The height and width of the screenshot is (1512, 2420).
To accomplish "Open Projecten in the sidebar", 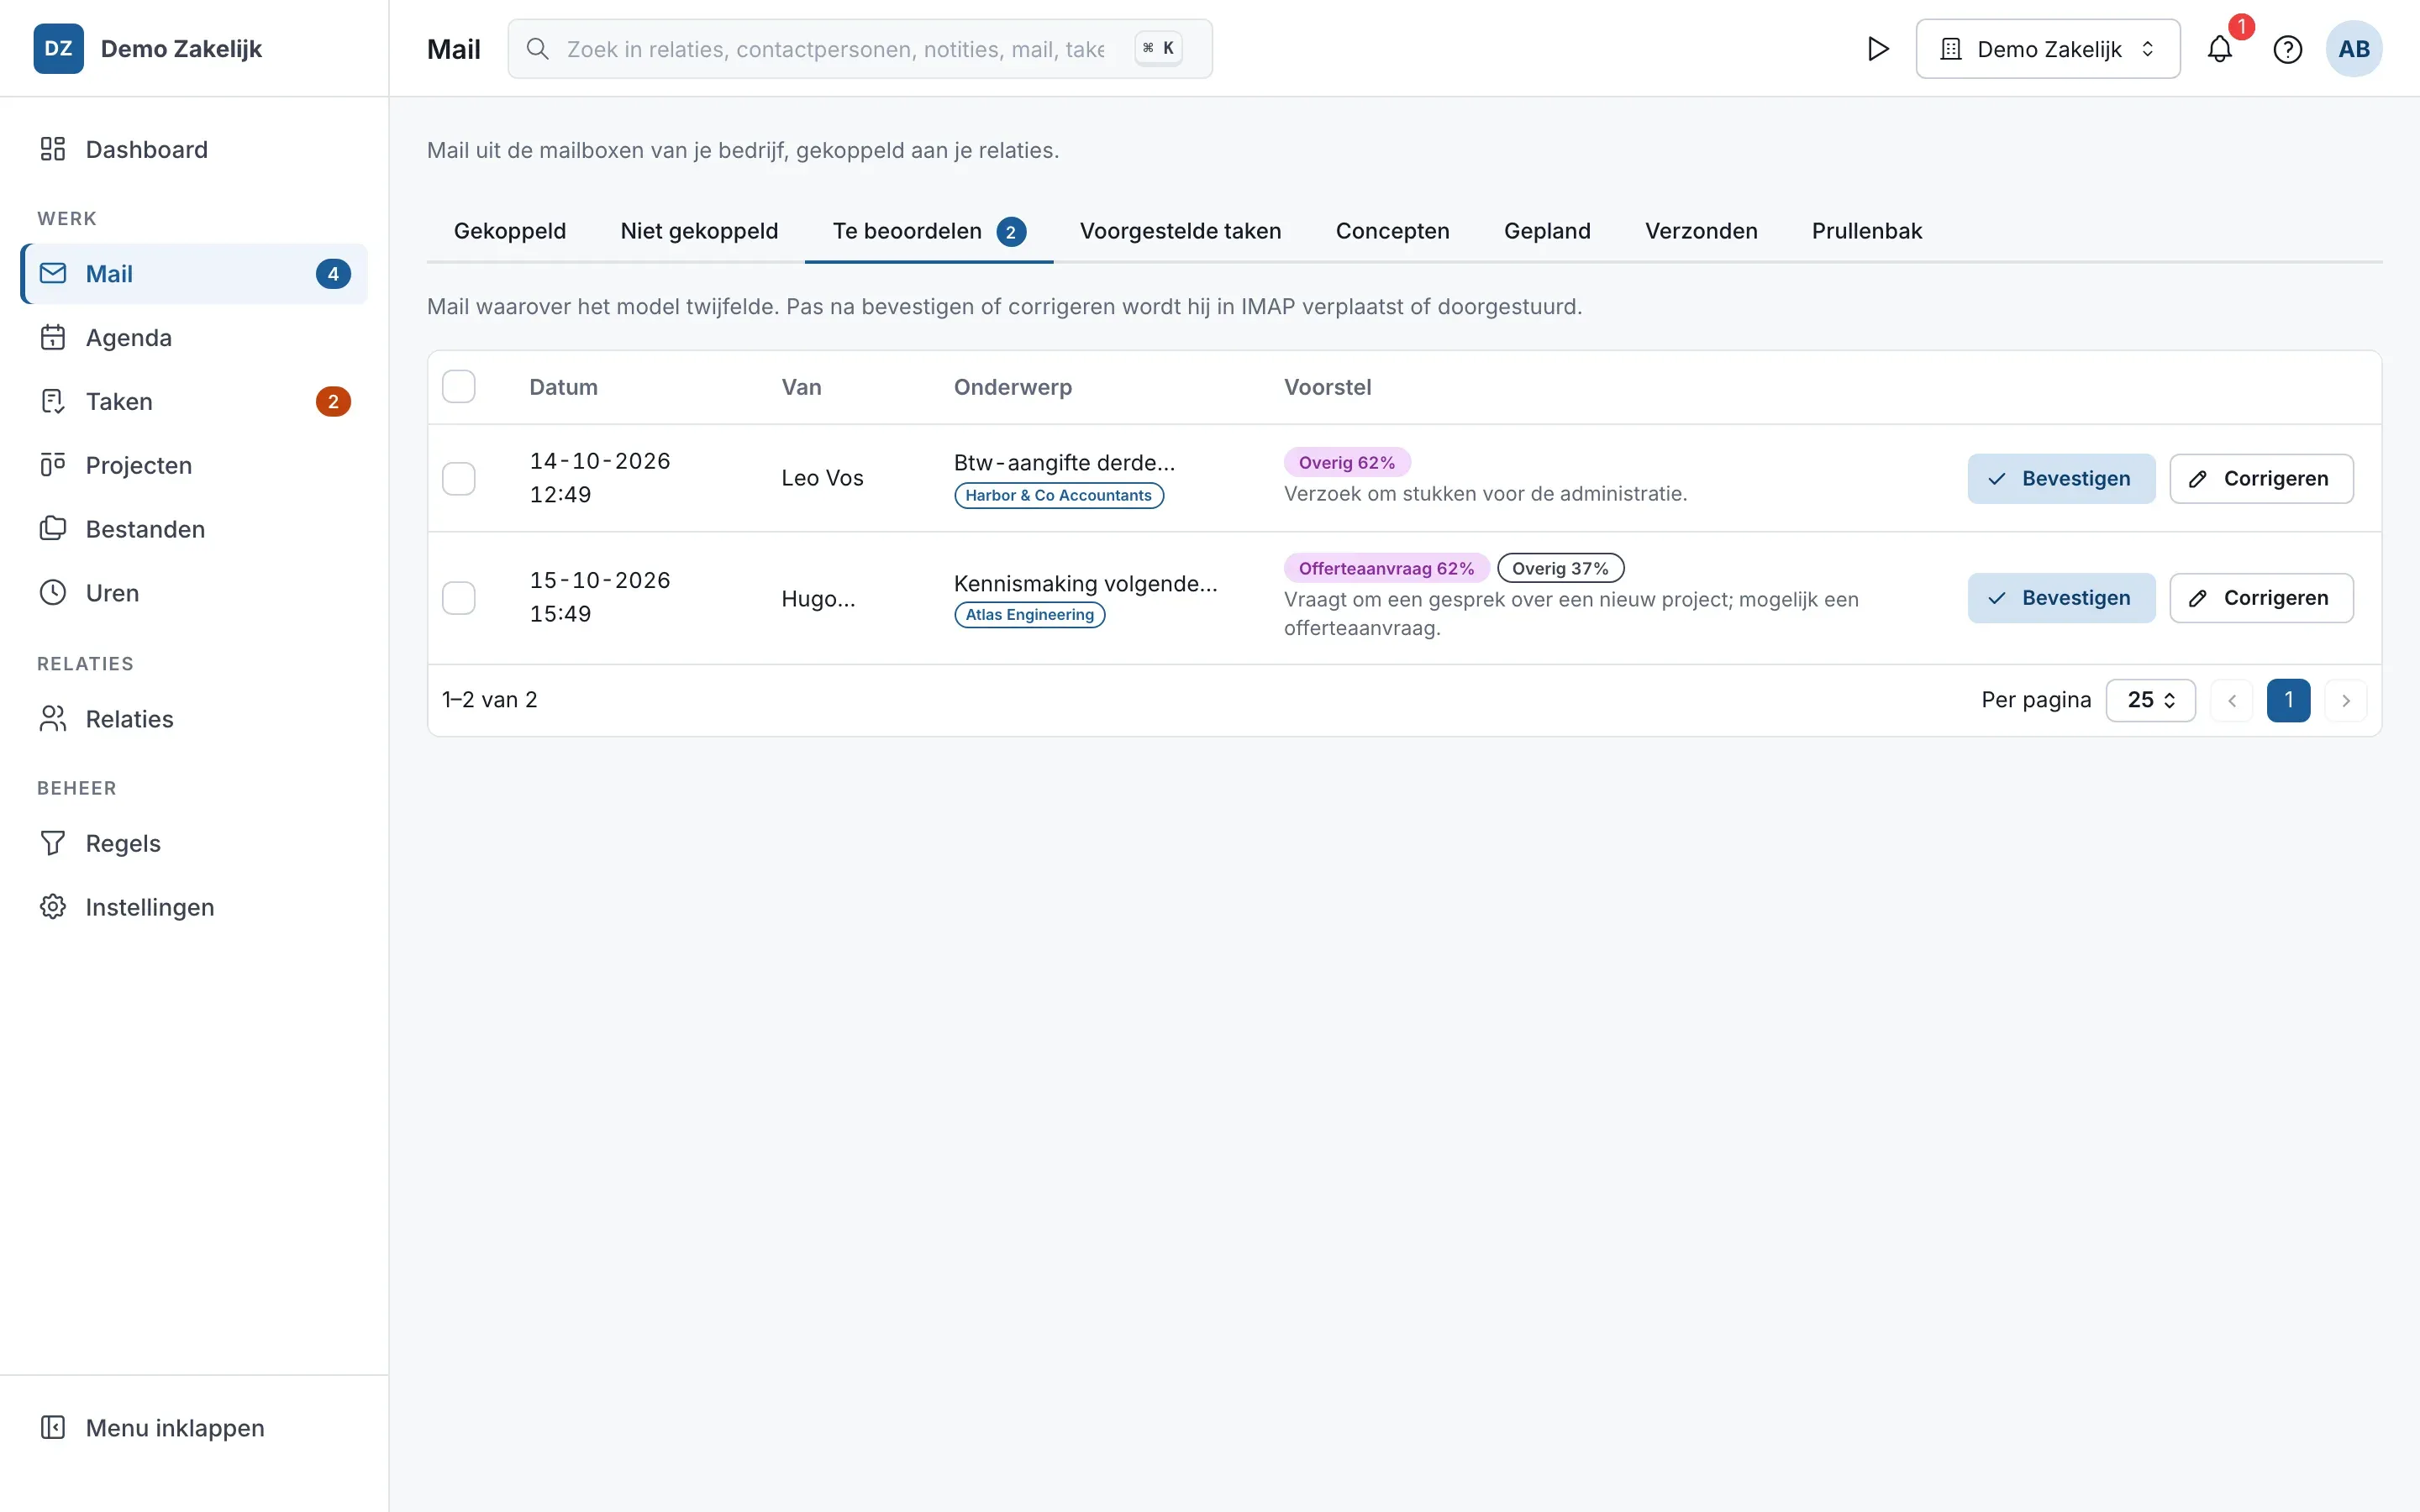I will click(194, 466).
